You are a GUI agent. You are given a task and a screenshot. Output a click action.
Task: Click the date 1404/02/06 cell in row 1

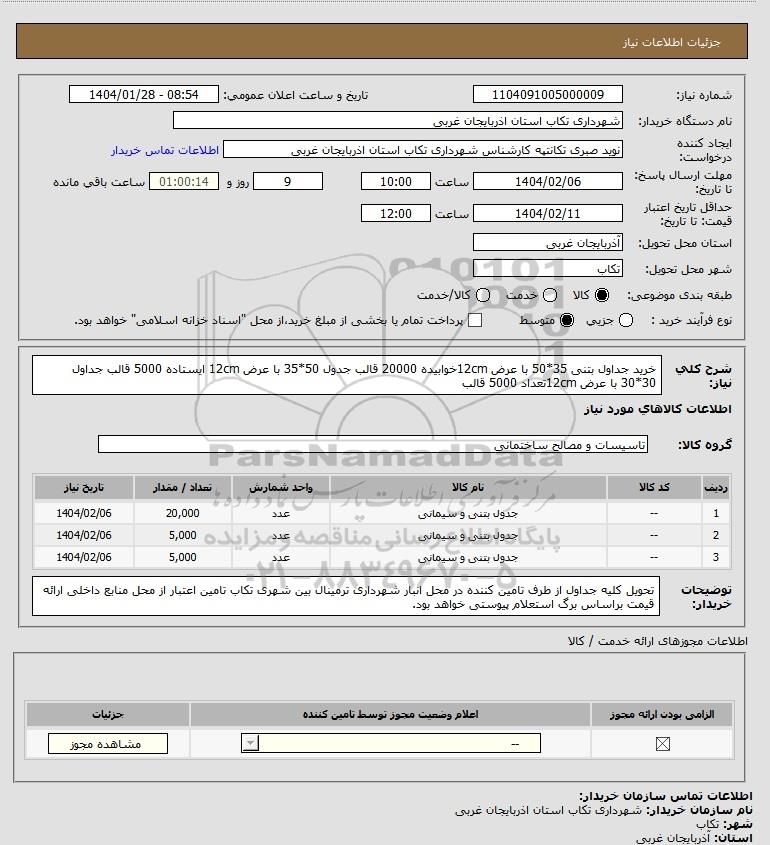[84, 513]
